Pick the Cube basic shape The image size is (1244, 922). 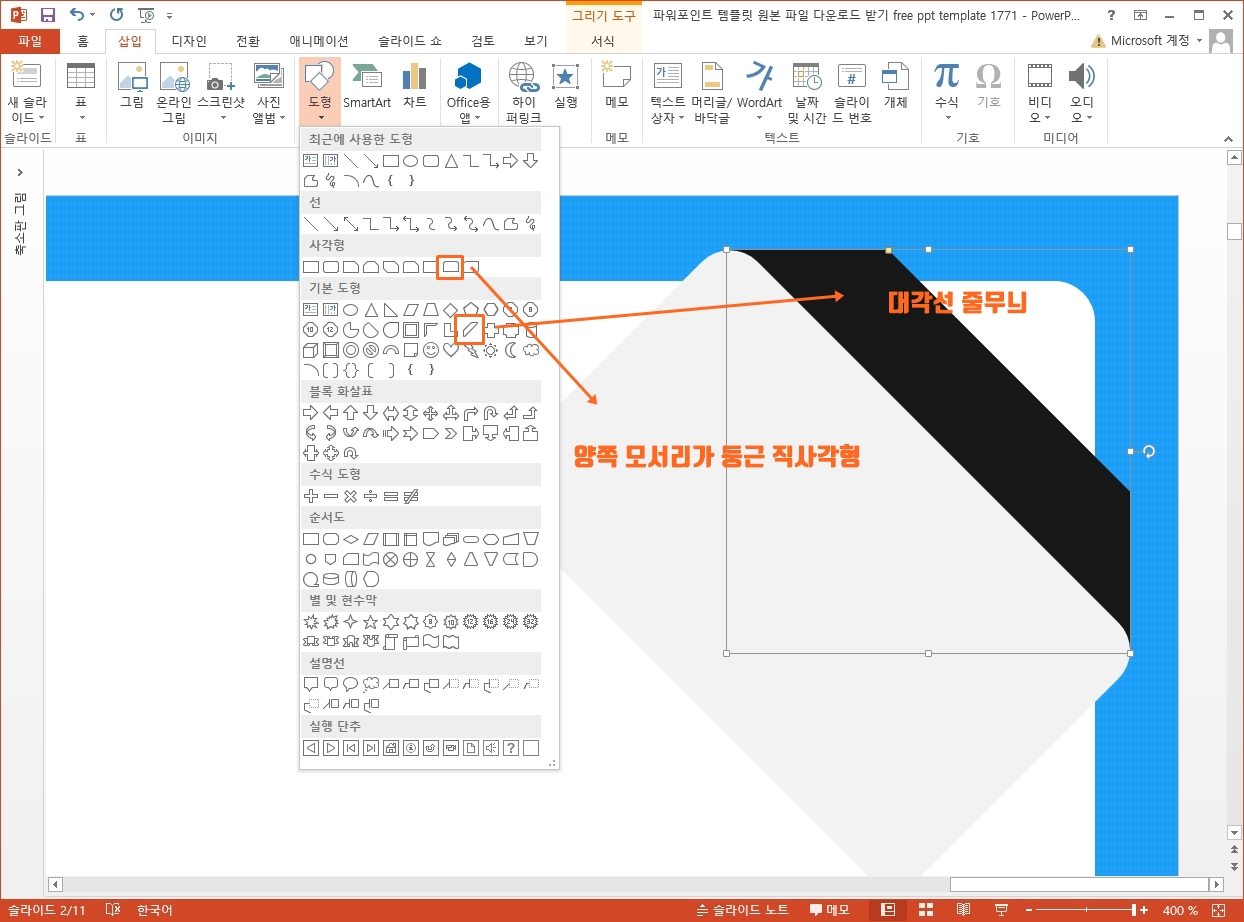click(310, 350)
